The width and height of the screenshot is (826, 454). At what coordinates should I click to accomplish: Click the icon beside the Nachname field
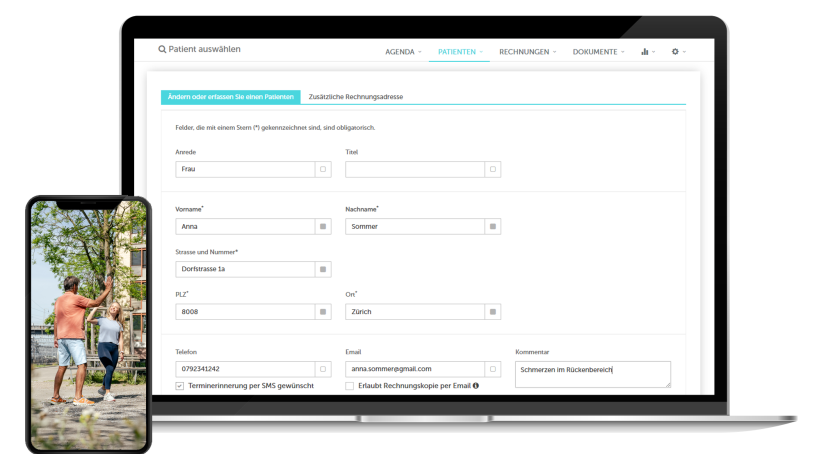click(492, 227)
